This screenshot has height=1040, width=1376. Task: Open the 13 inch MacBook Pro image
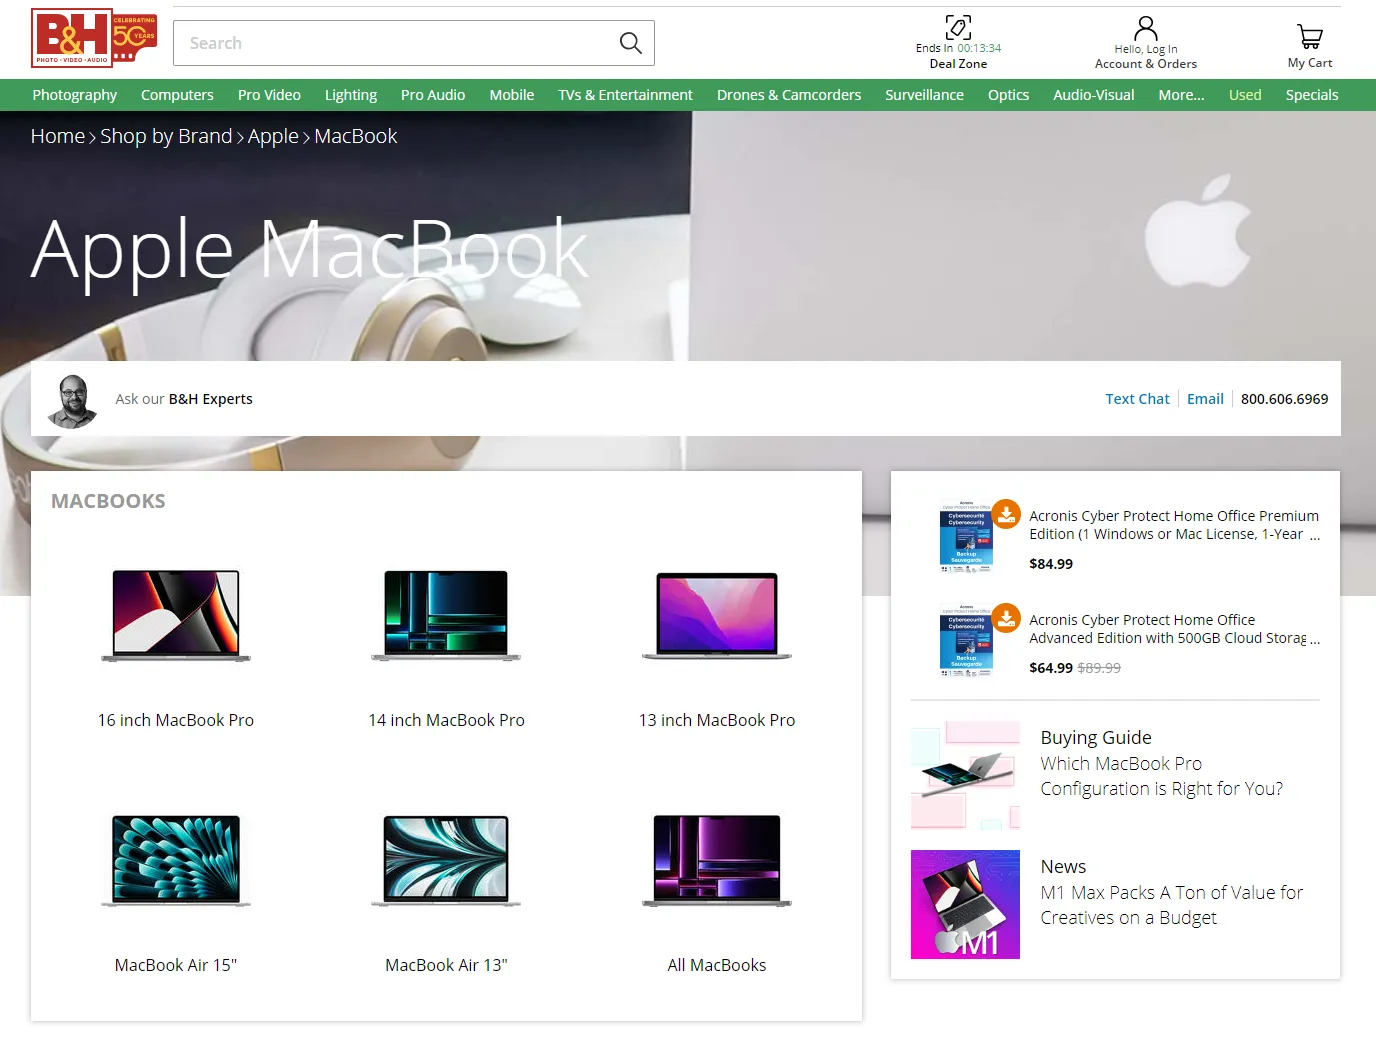[x=717, y=616]
